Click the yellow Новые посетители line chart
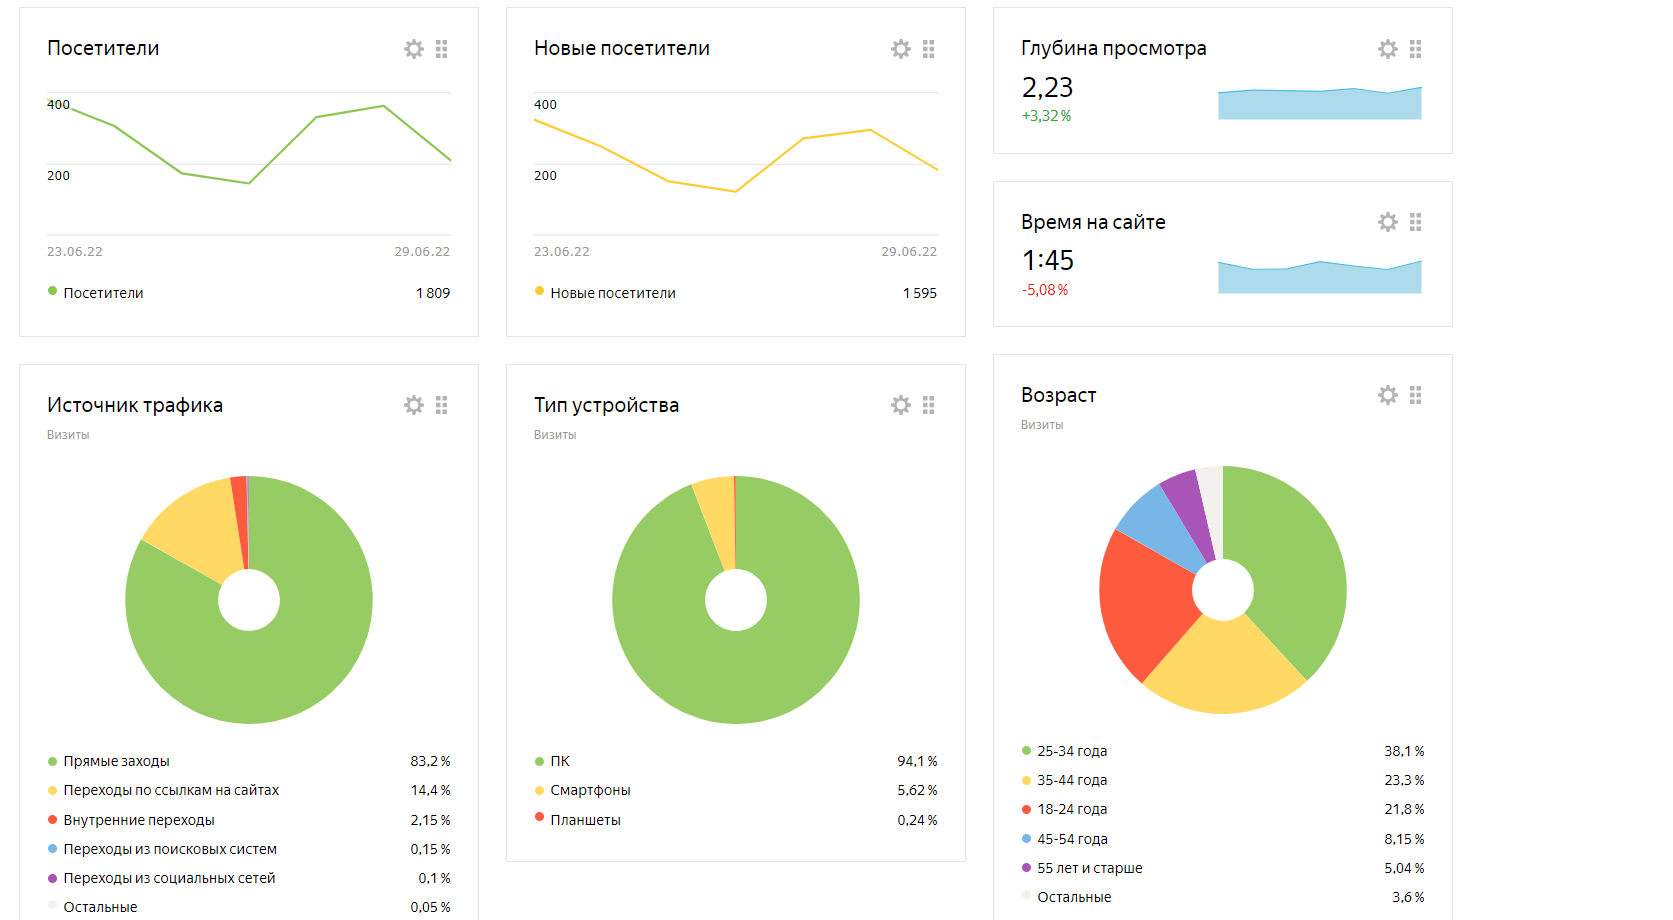Image resolution: width=1673 pixels, height=920 pixels. [736, 163]
